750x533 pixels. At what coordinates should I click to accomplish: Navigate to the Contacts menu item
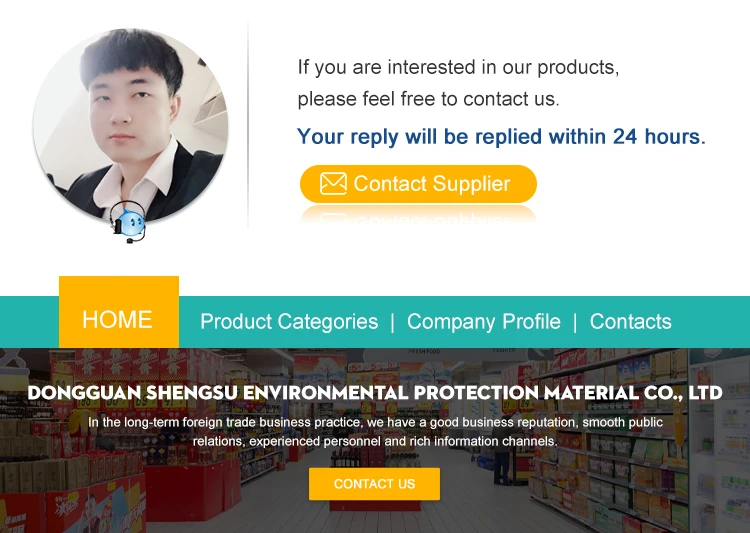coord(630,322)
